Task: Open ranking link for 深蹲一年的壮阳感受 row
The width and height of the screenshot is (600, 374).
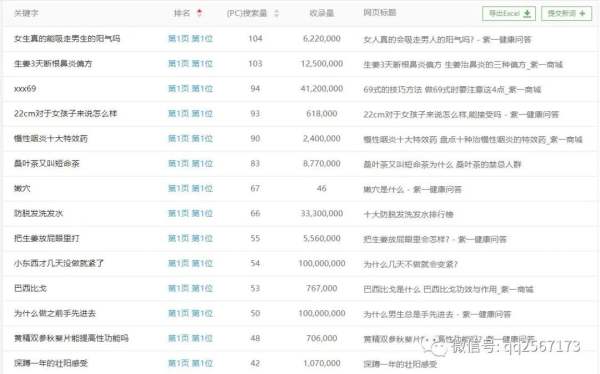Action: pos(190,363)
